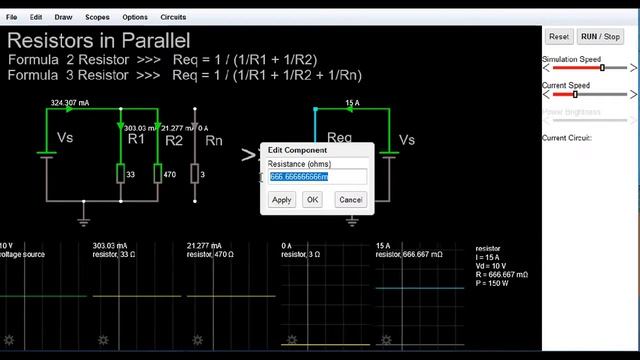The width and height of the screenshot is (640, 360).
Task: Open the Edit menu
Action: coord(36,17)
